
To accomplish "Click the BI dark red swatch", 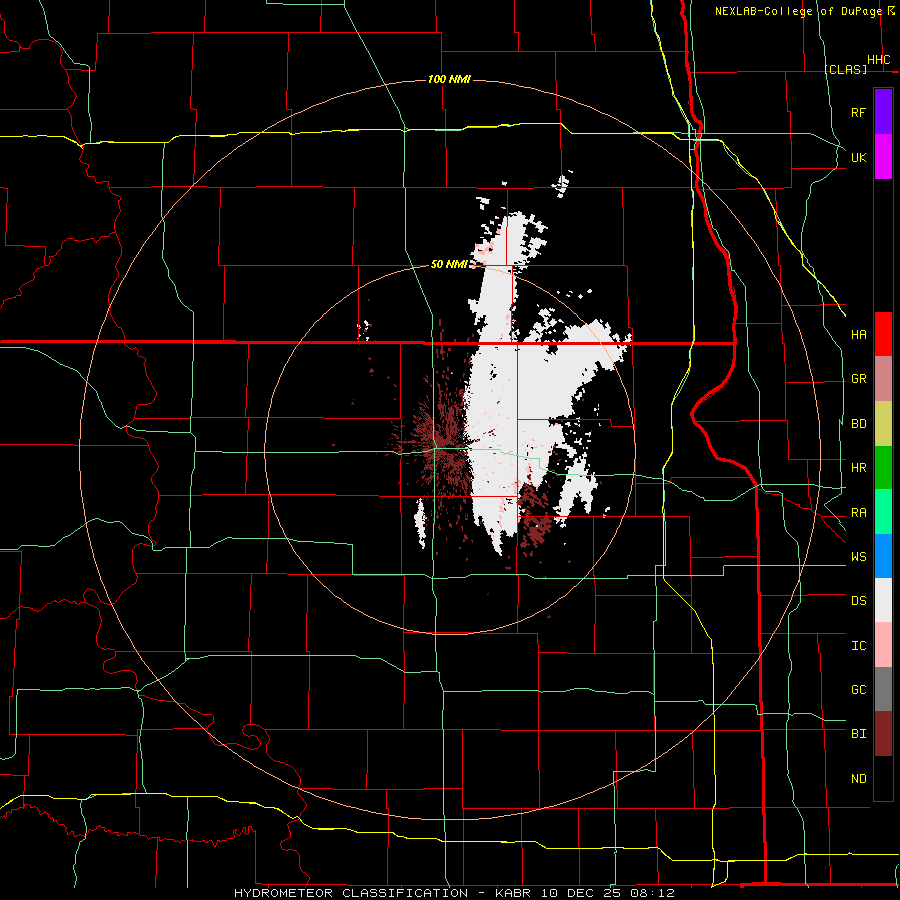I will point(883,734).
